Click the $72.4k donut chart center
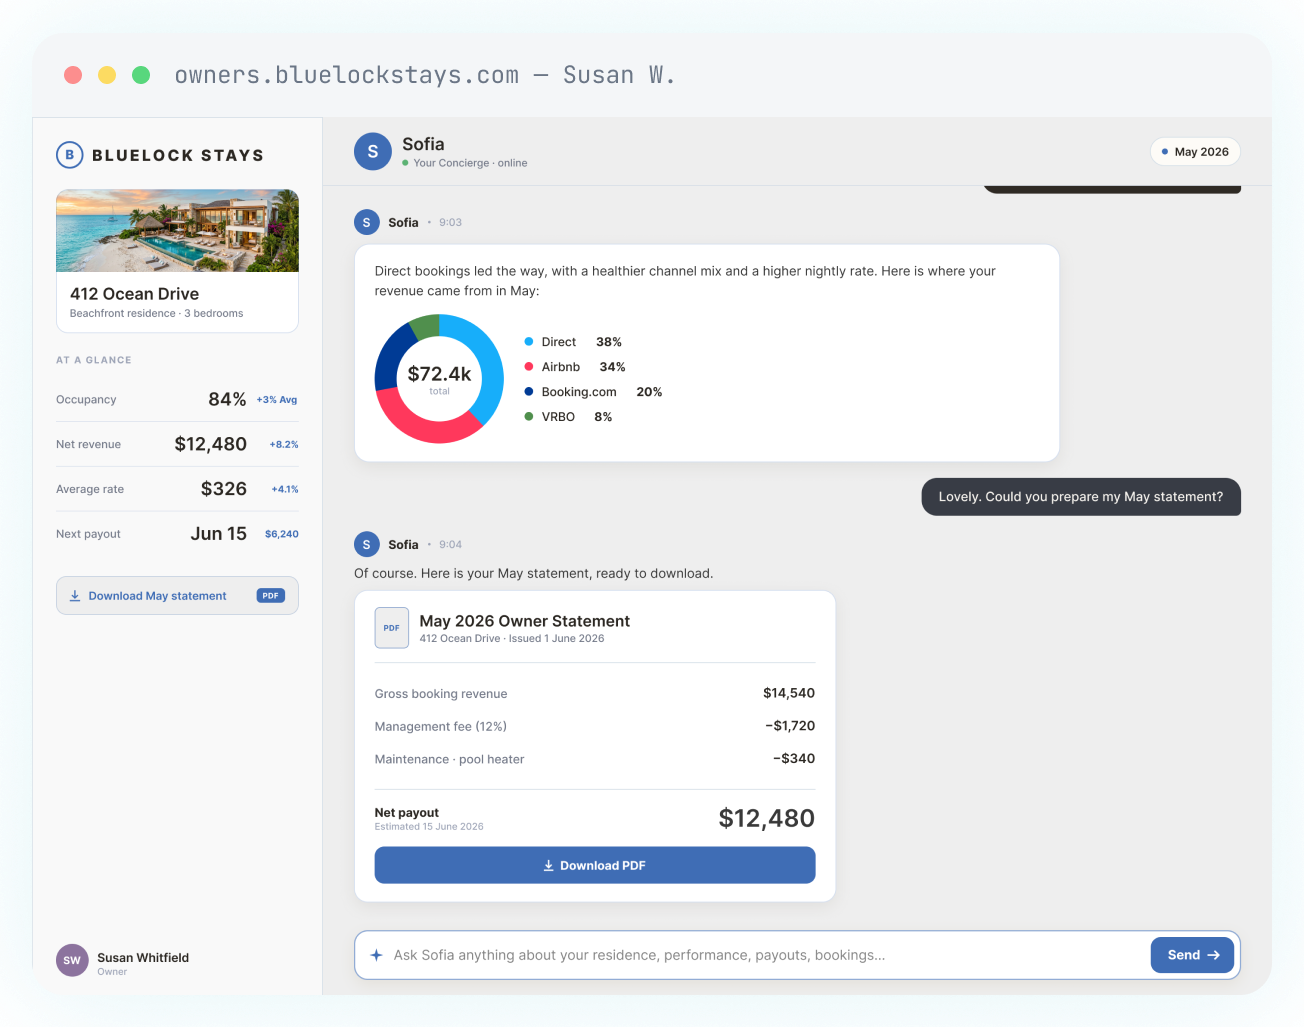The image size is (1304, 1027). 439,378
